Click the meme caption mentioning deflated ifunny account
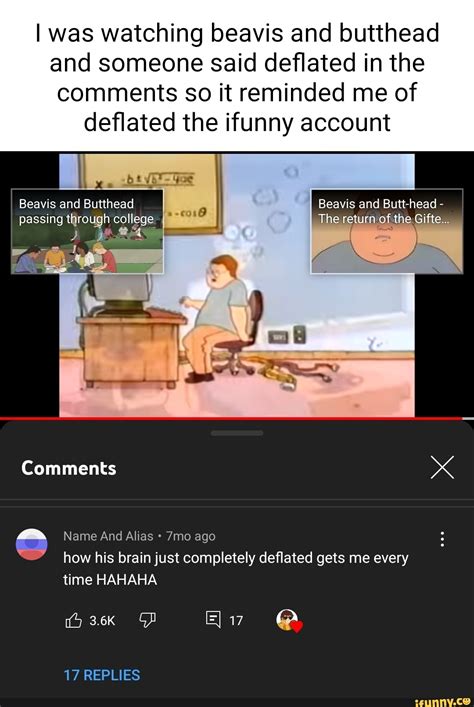Viewport: 474px width, 707px height. pos(237,78)
